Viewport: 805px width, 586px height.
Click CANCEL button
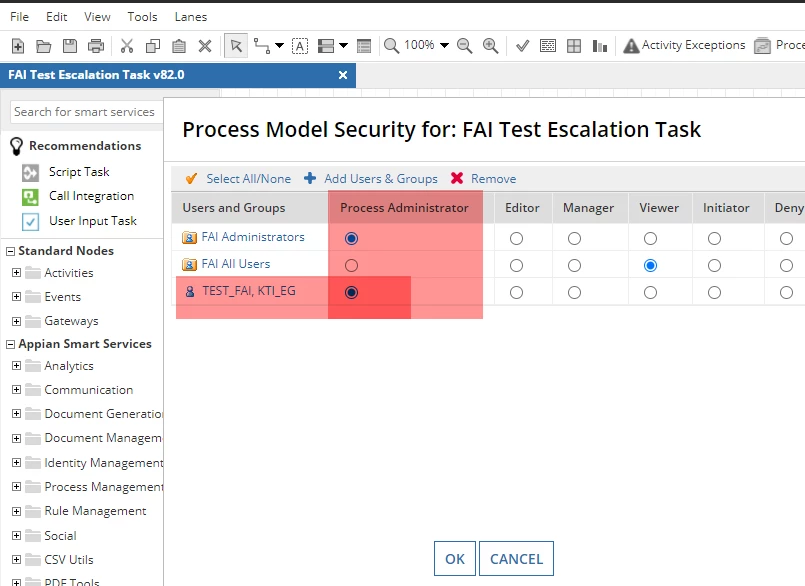[516, 559]
